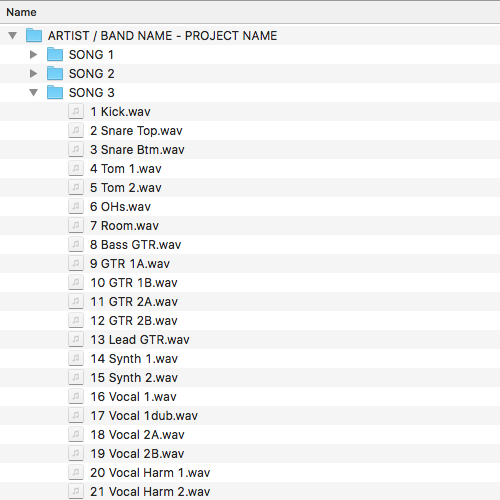This screenshot has height=500, width=500.
Task: Collapse the SONG 3 folder triangle
Action: coord(34,92)
